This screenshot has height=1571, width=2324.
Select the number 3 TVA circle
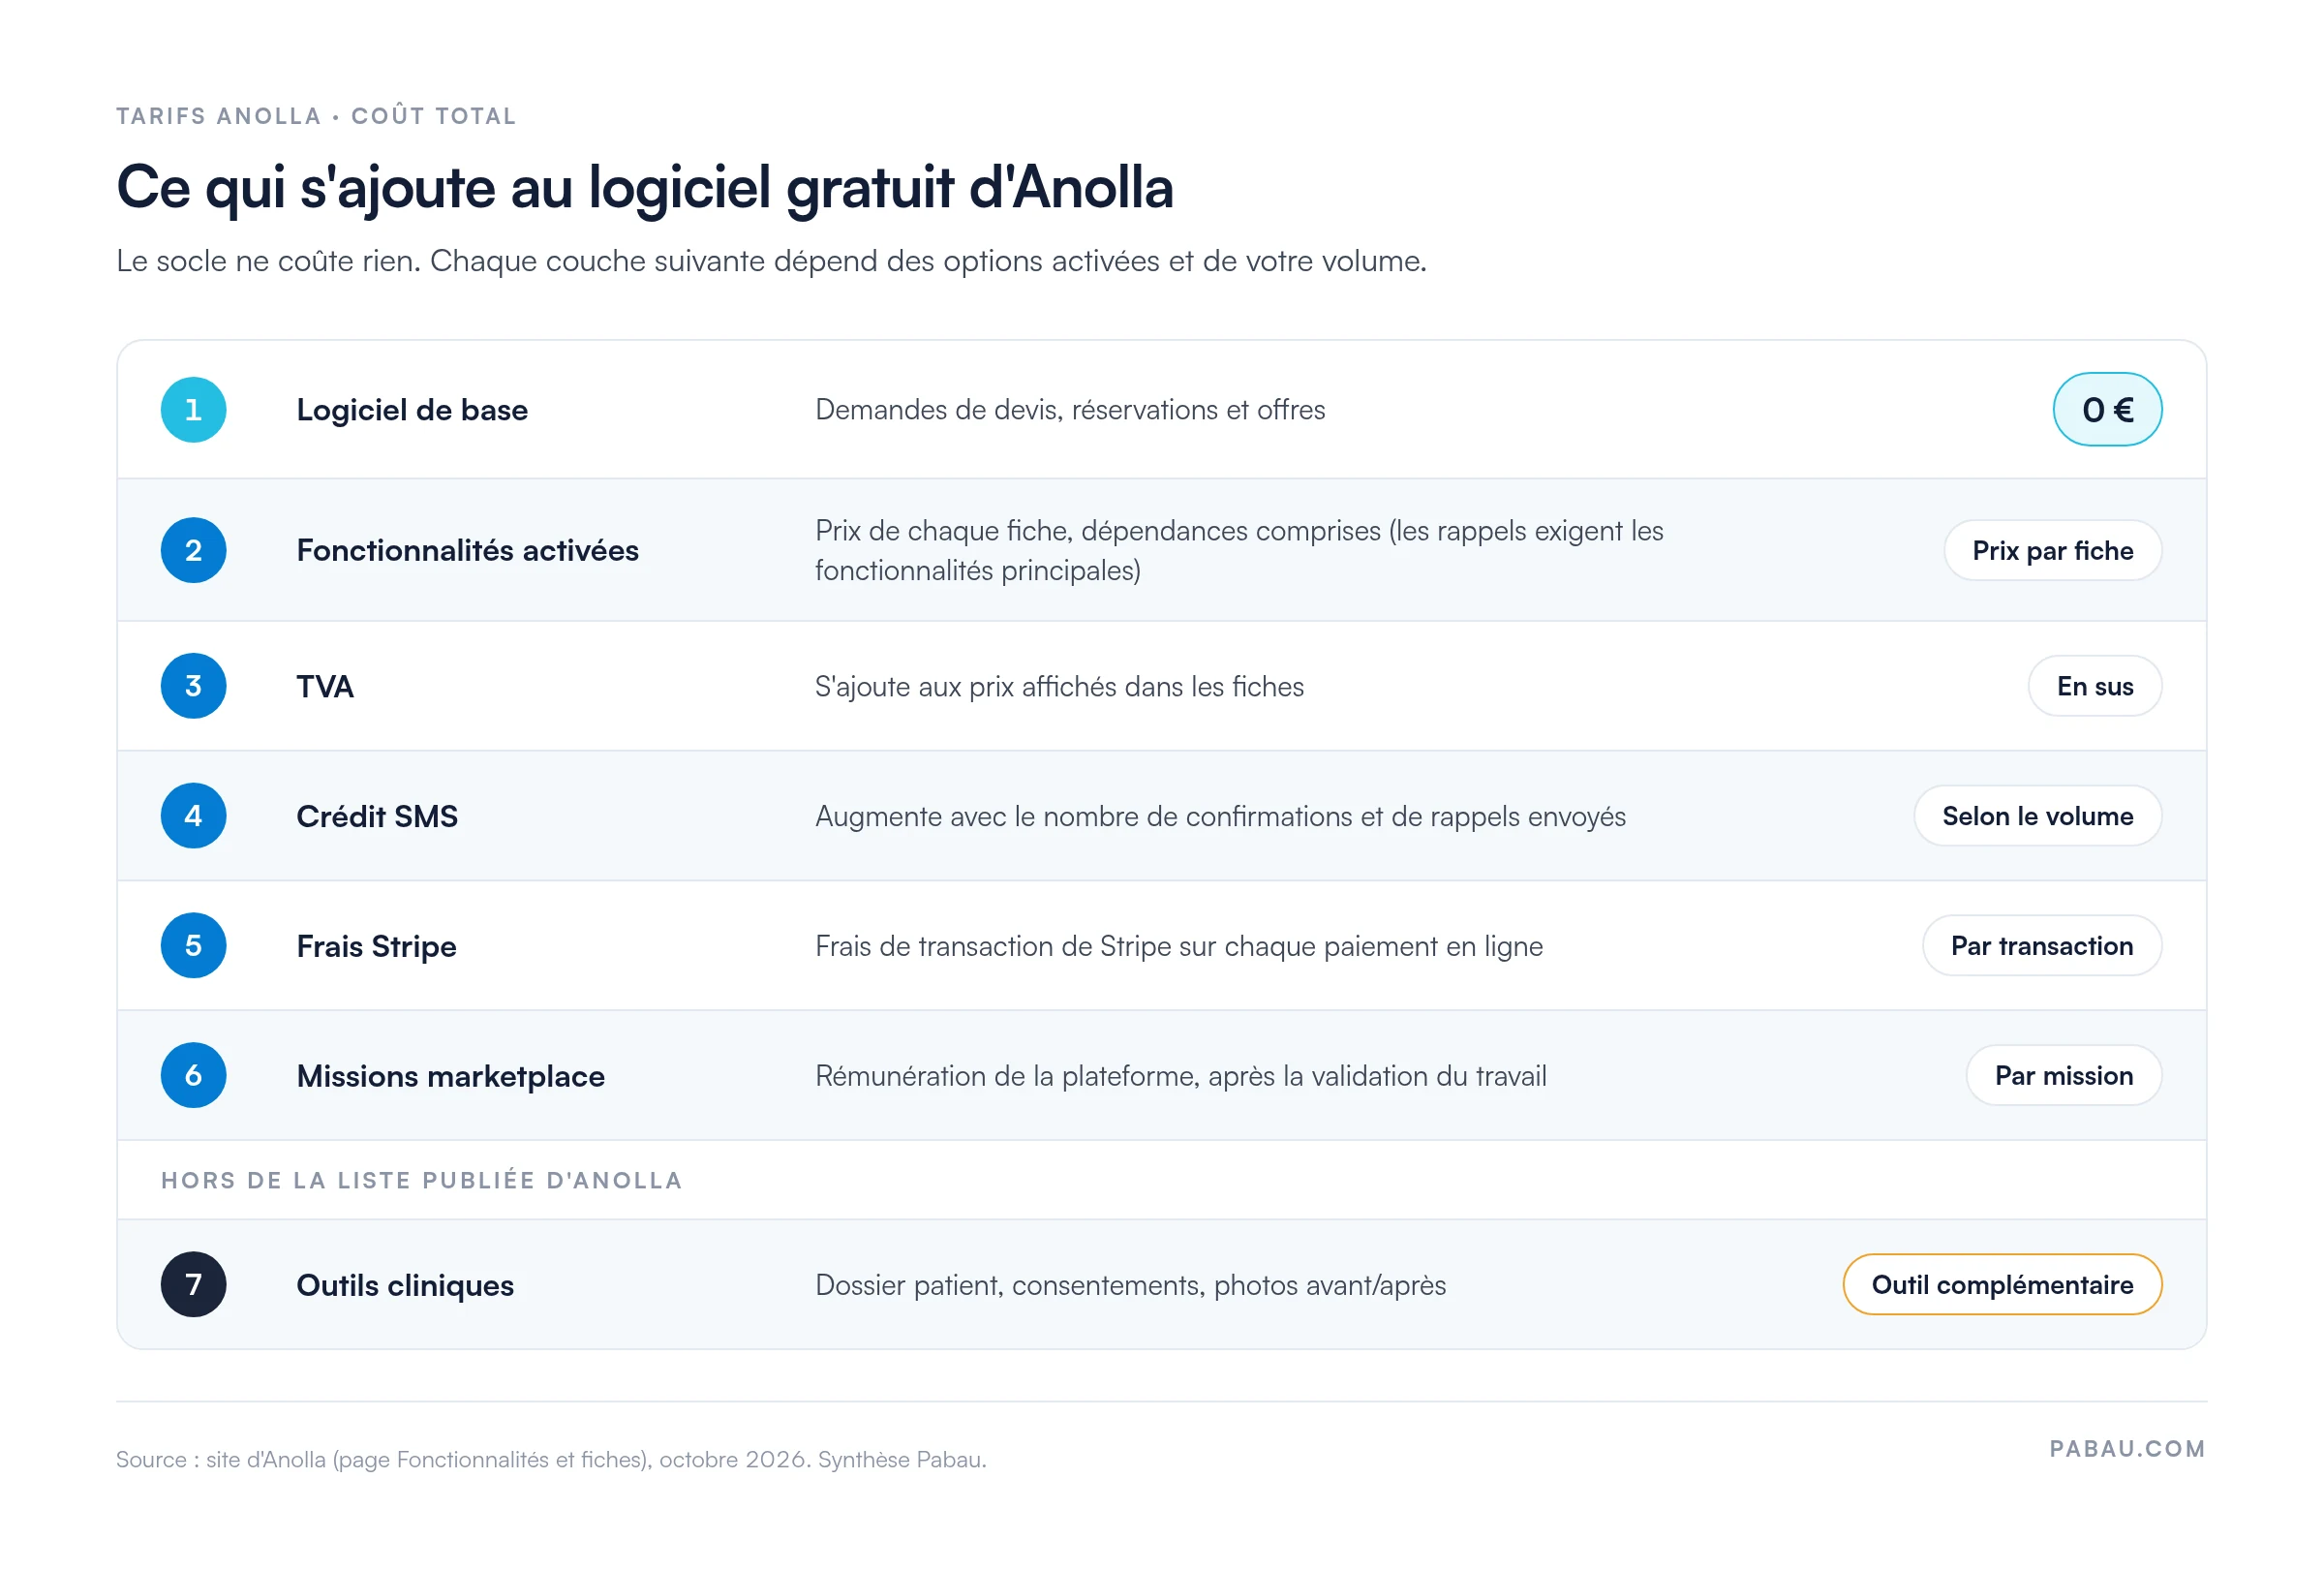[193, 686]
